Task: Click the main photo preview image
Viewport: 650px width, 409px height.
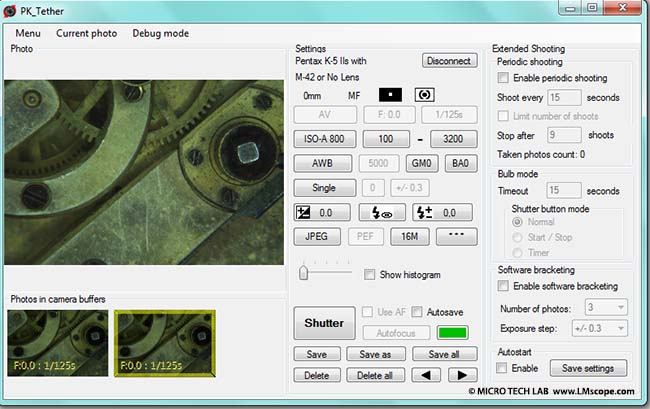Action: pos(144,172)
